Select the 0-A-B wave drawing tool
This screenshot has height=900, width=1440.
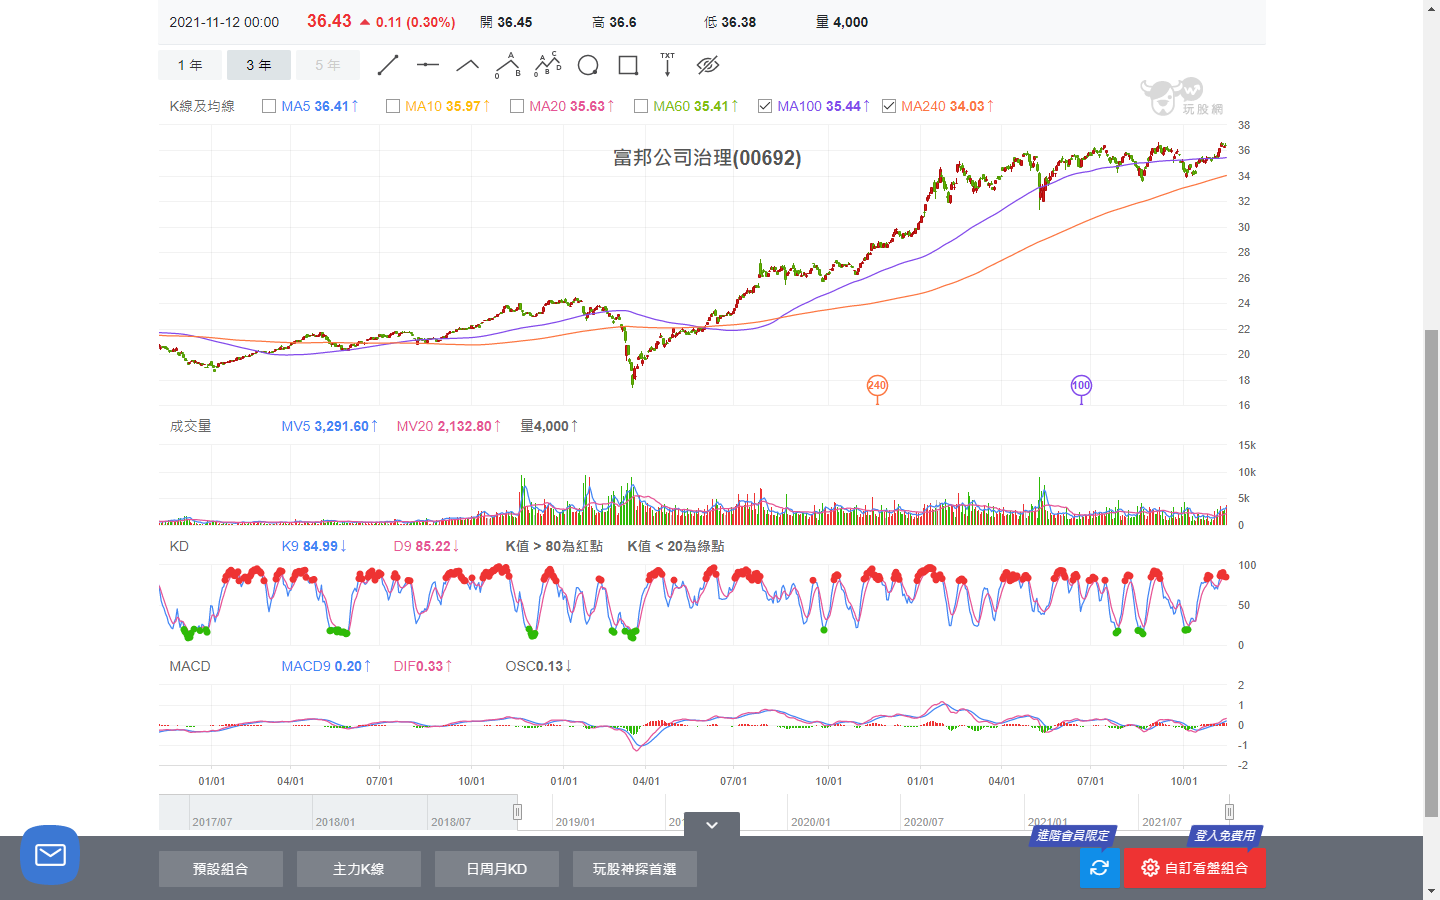[508, 65]
